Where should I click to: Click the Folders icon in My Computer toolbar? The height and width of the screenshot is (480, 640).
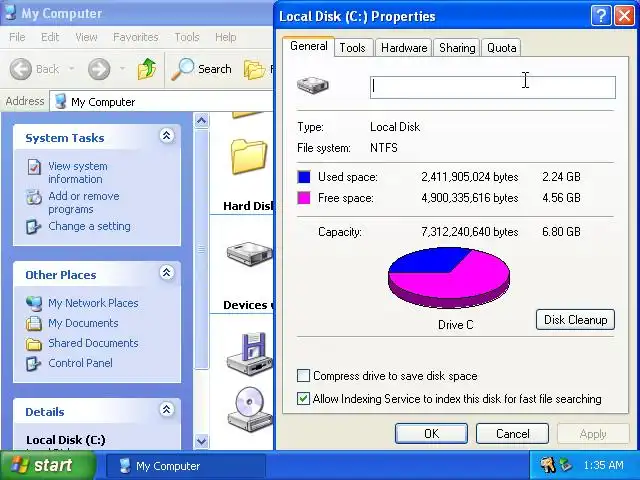point(254,70)
